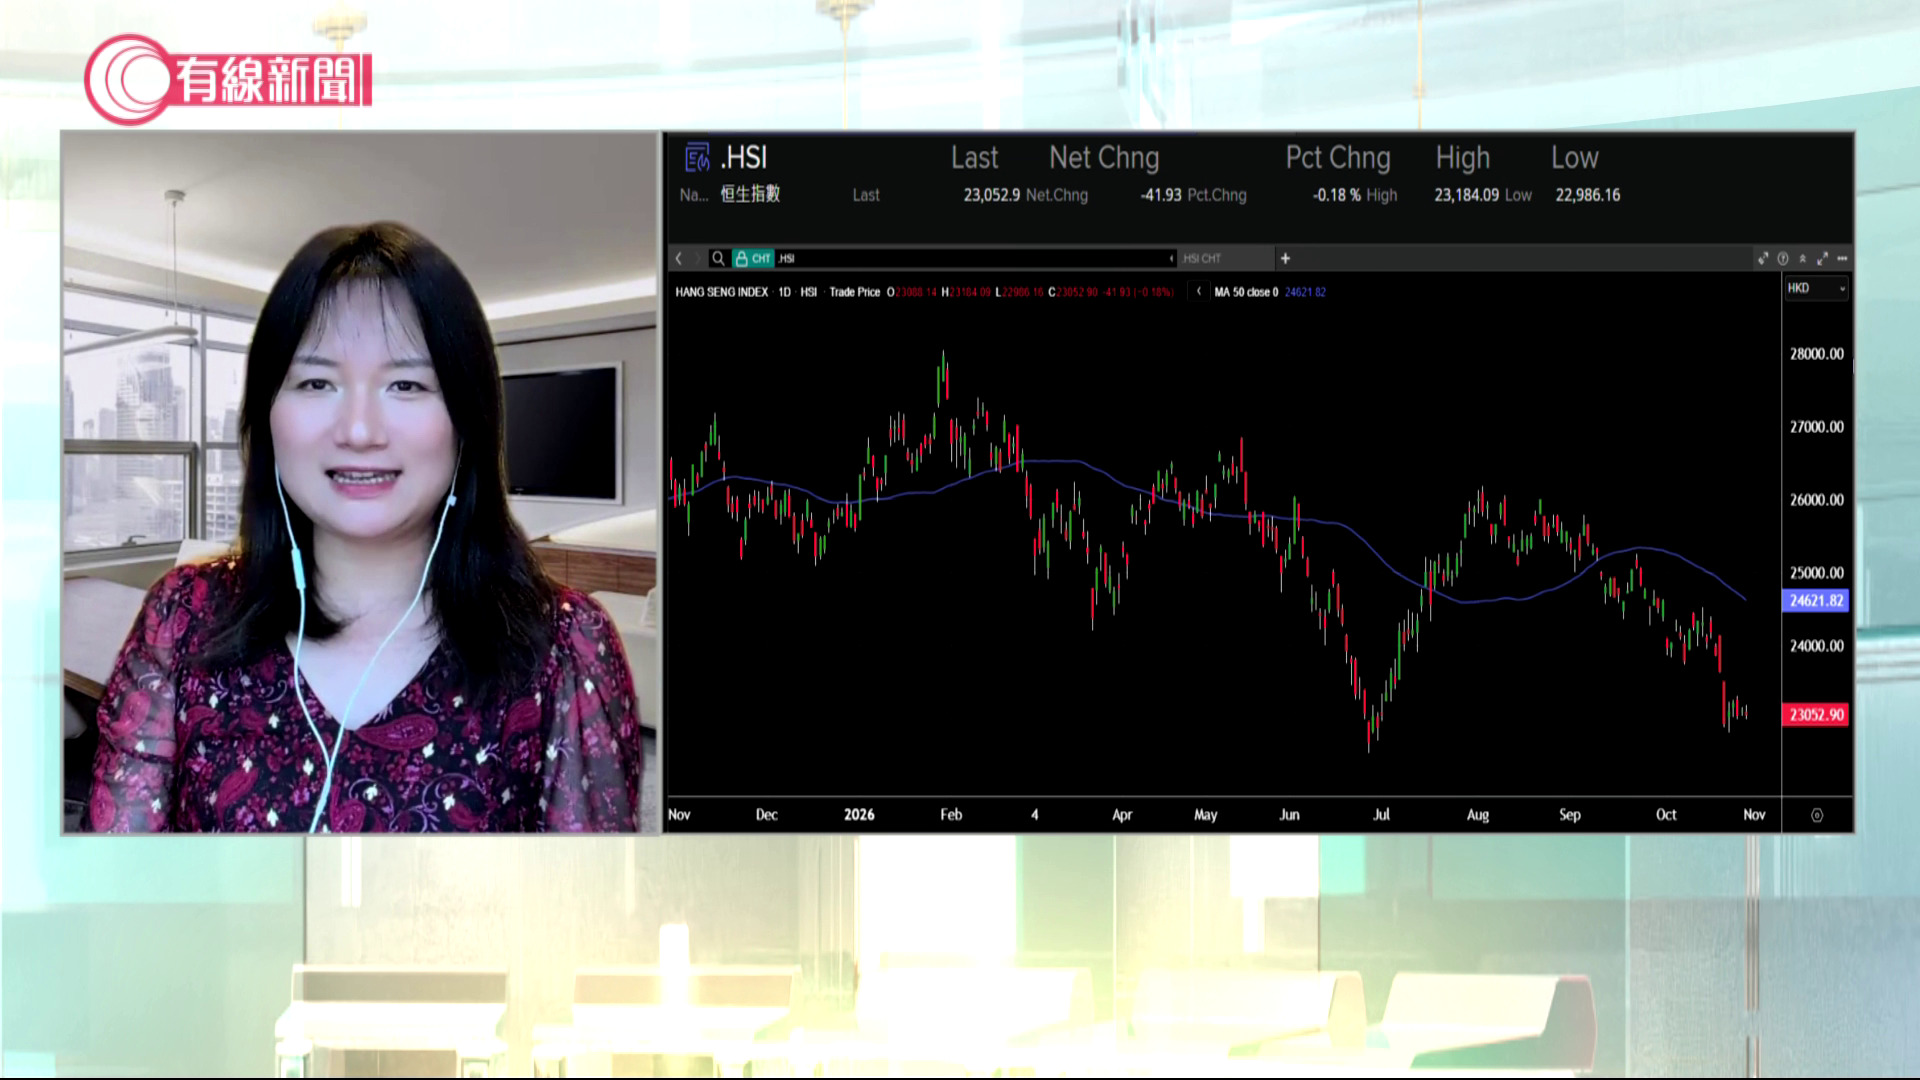Click the green CHT lock badge
This screenshot has width=1920, height=1080.
(x=753, y=258)
